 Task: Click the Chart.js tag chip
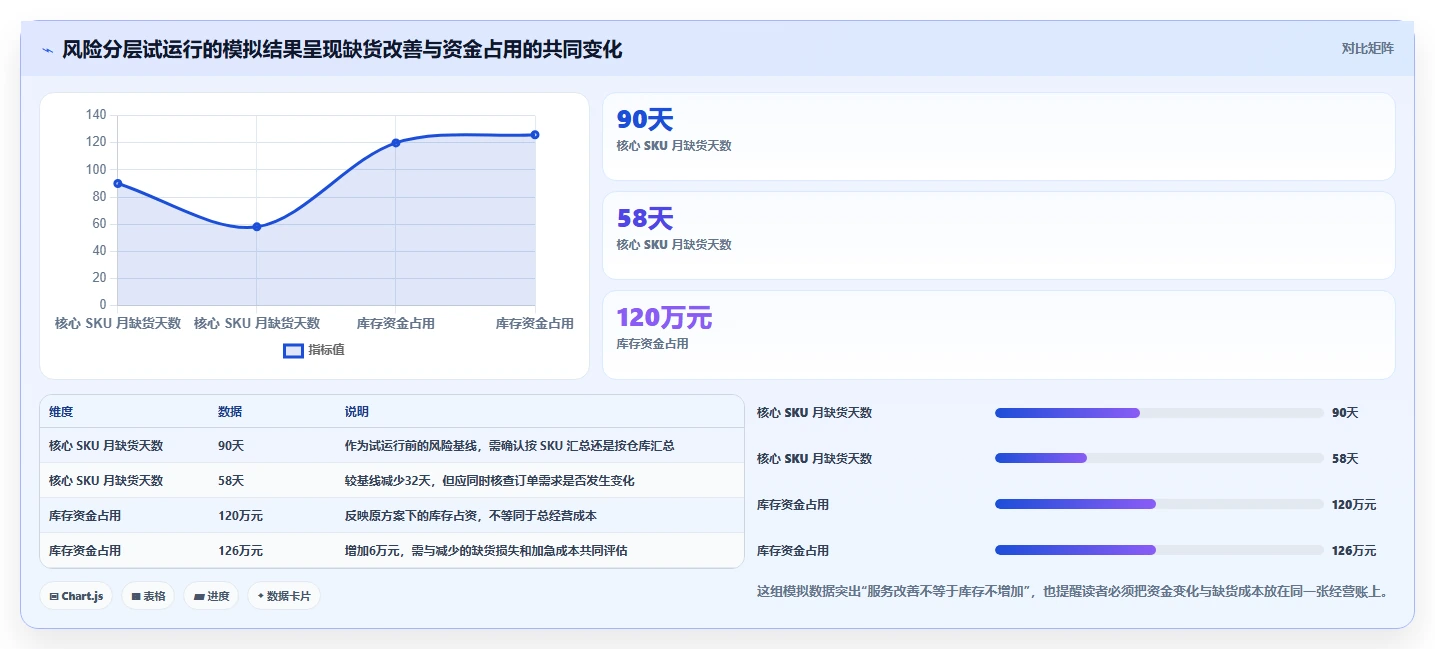(76, 596)
